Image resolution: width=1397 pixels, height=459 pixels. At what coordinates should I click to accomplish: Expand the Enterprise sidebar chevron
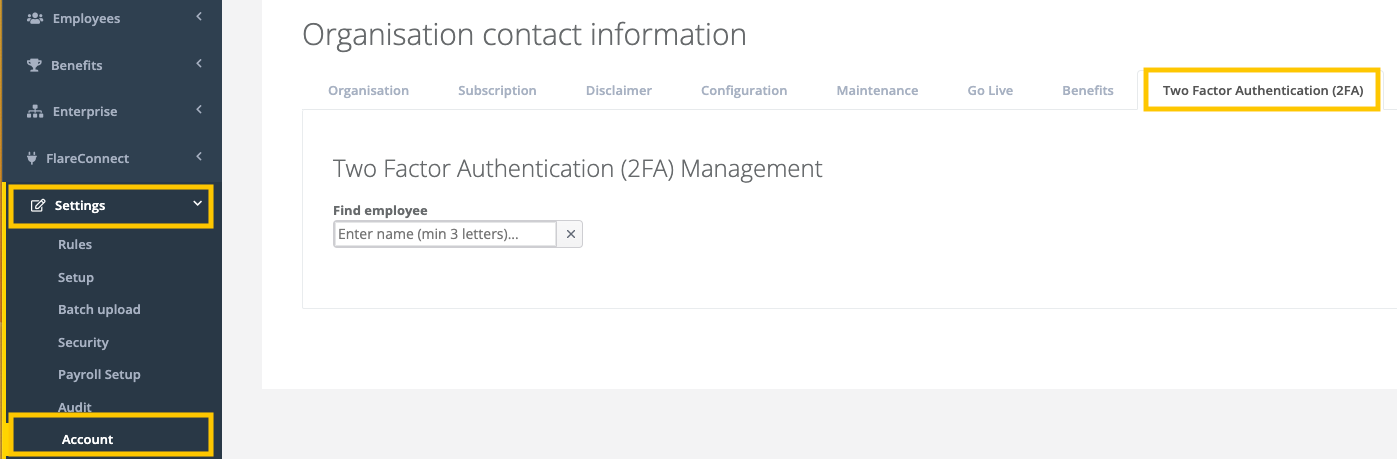(199, 110)
